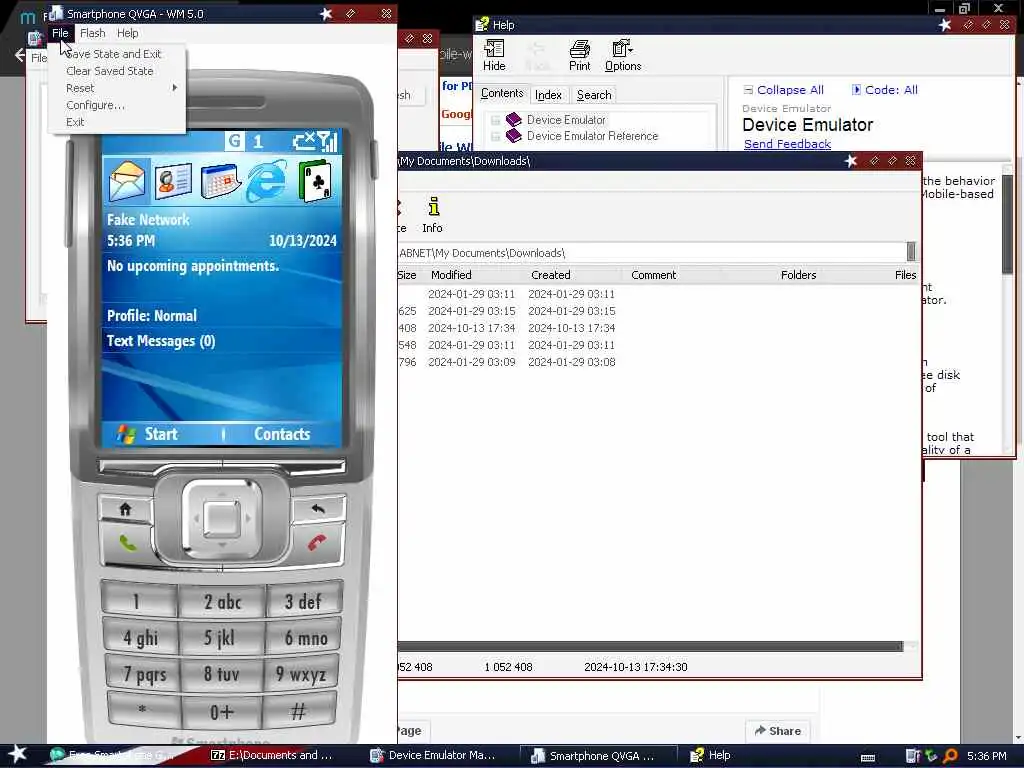Select the Device Emulator Reference book item

tap(592, 136)
